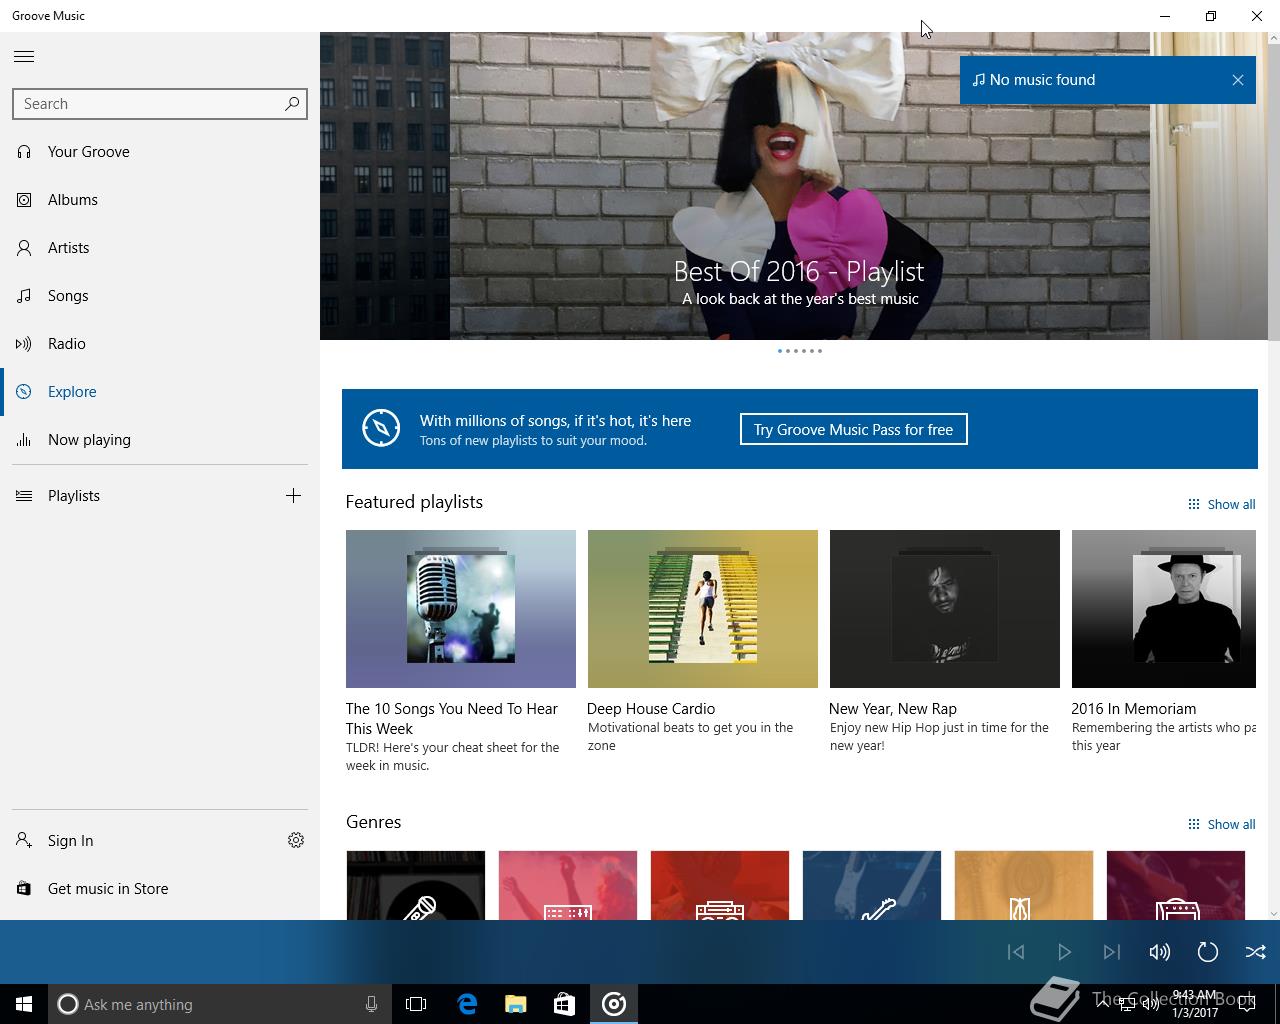Click Cortana microphone icon
This screenshot has width=1280, height=1024.
tap(371, 1004)
